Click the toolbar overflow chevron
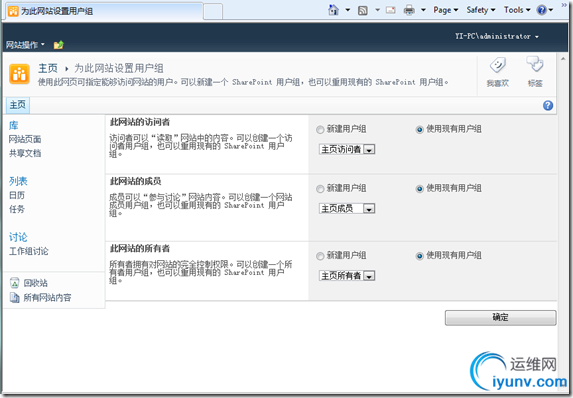 tap(564, 5)
